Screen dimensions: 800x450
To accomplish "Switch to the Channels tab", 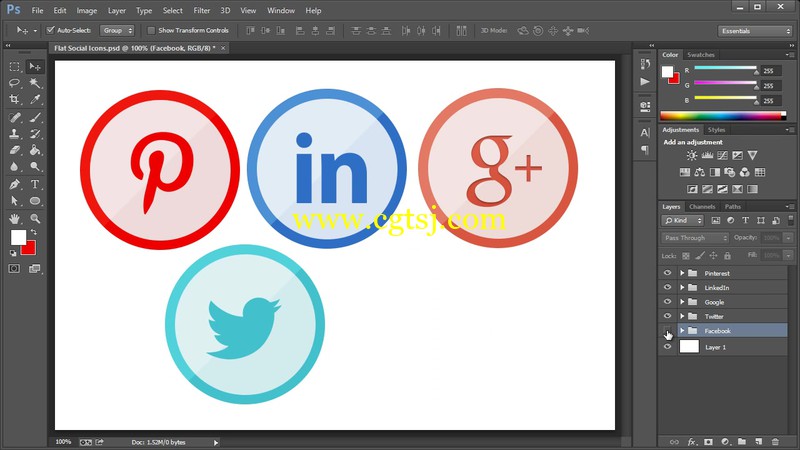I will [702, 207].
